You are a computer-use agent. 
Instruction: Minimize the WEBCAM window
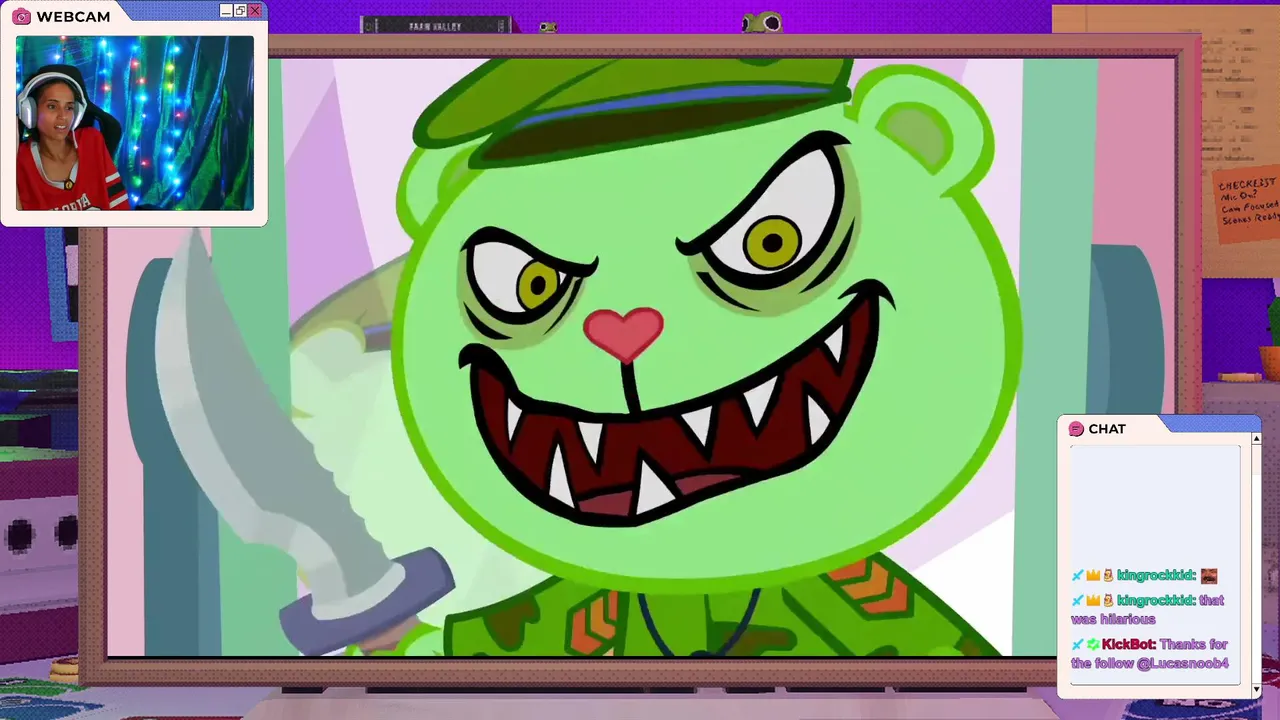tap(225, 10)
